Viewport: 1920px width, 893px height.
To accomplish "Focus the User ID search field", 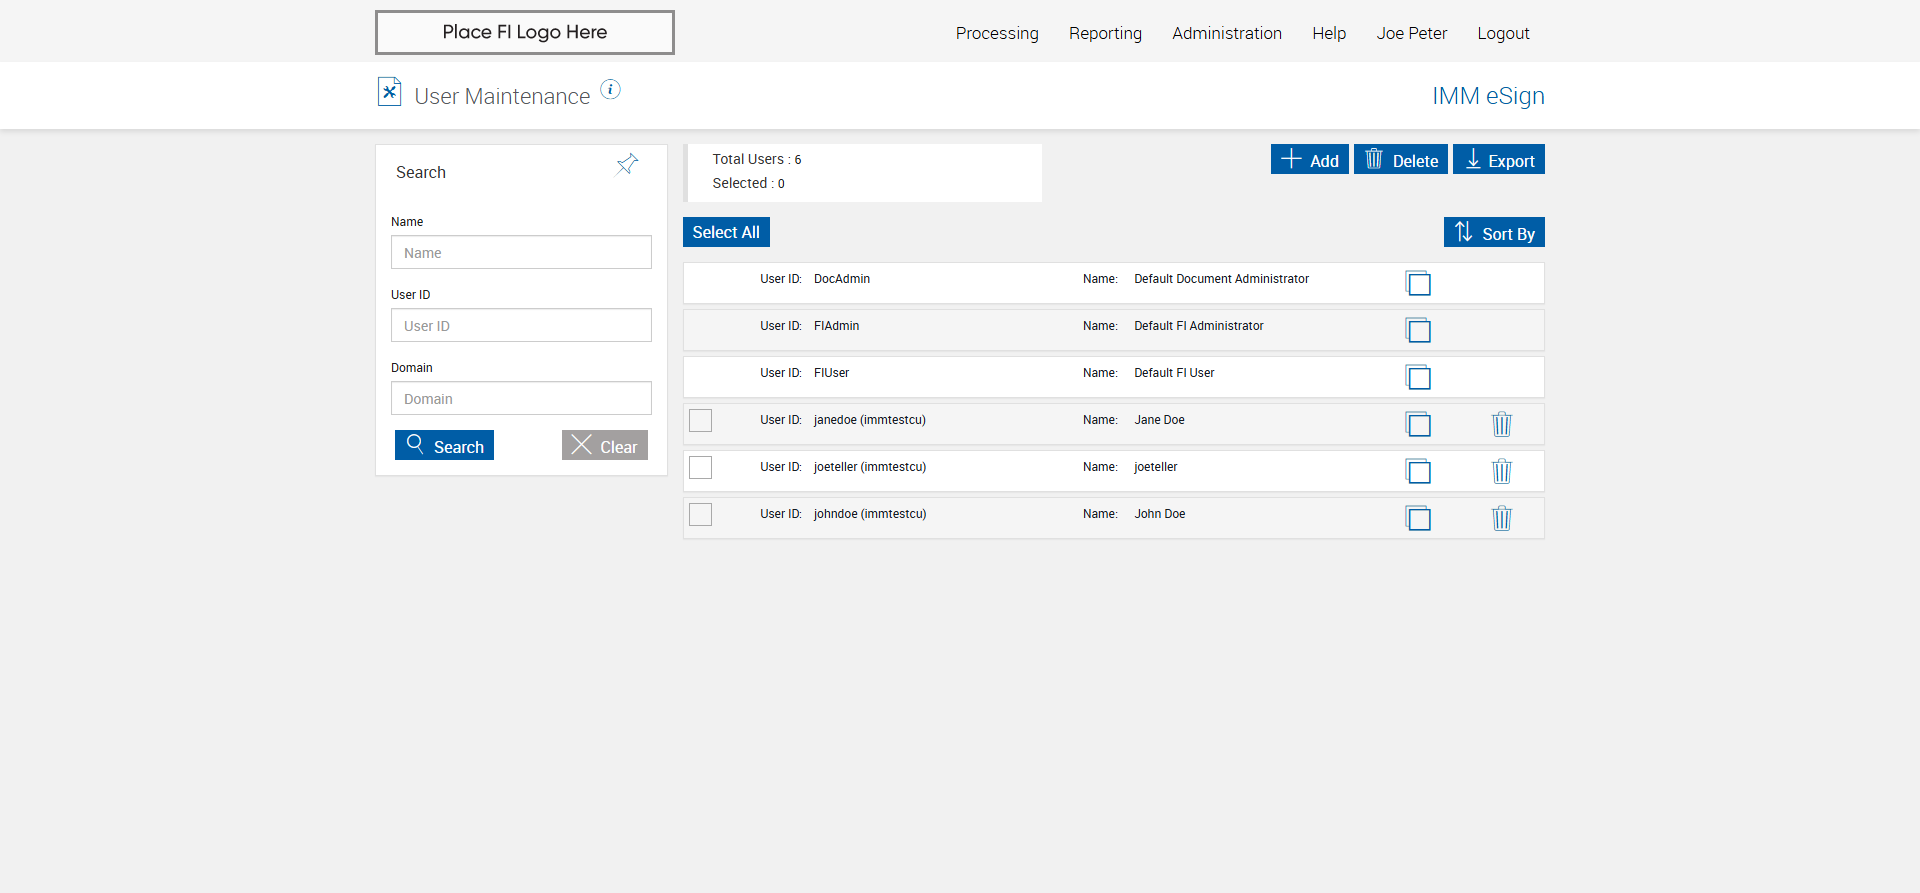I will pos(521,325).
